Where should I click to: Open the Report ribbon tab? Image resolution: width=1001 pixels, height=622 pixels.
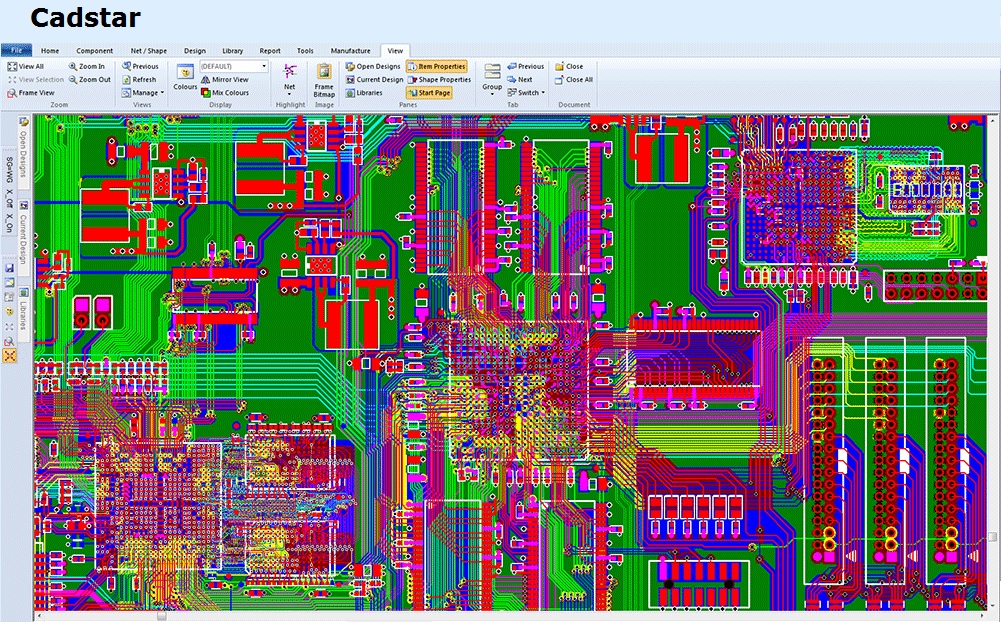270,51
